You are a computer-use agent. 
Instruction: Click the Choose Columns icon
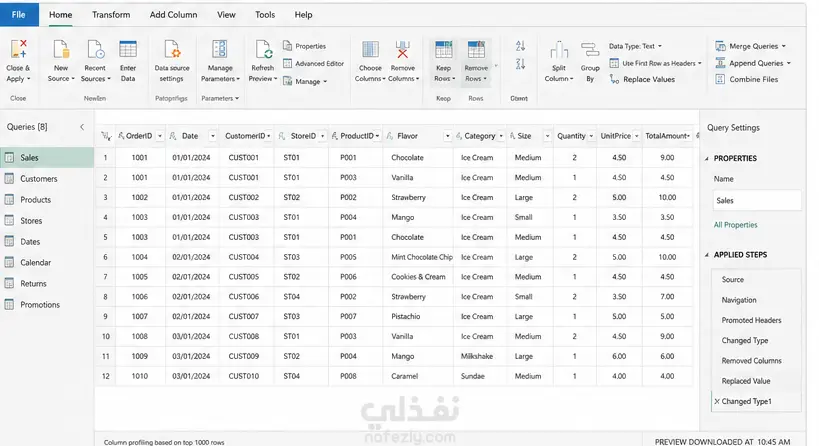370,50
